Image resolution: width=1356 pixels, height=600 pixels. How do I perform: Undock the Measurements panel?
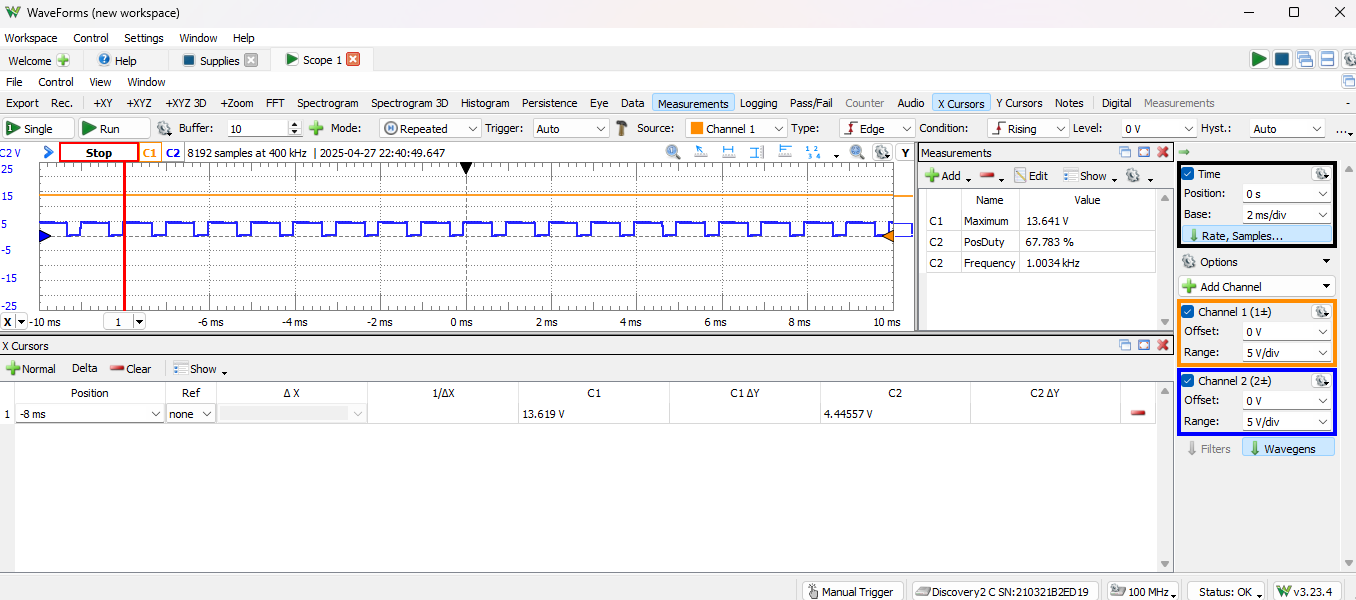[1126, 153]
